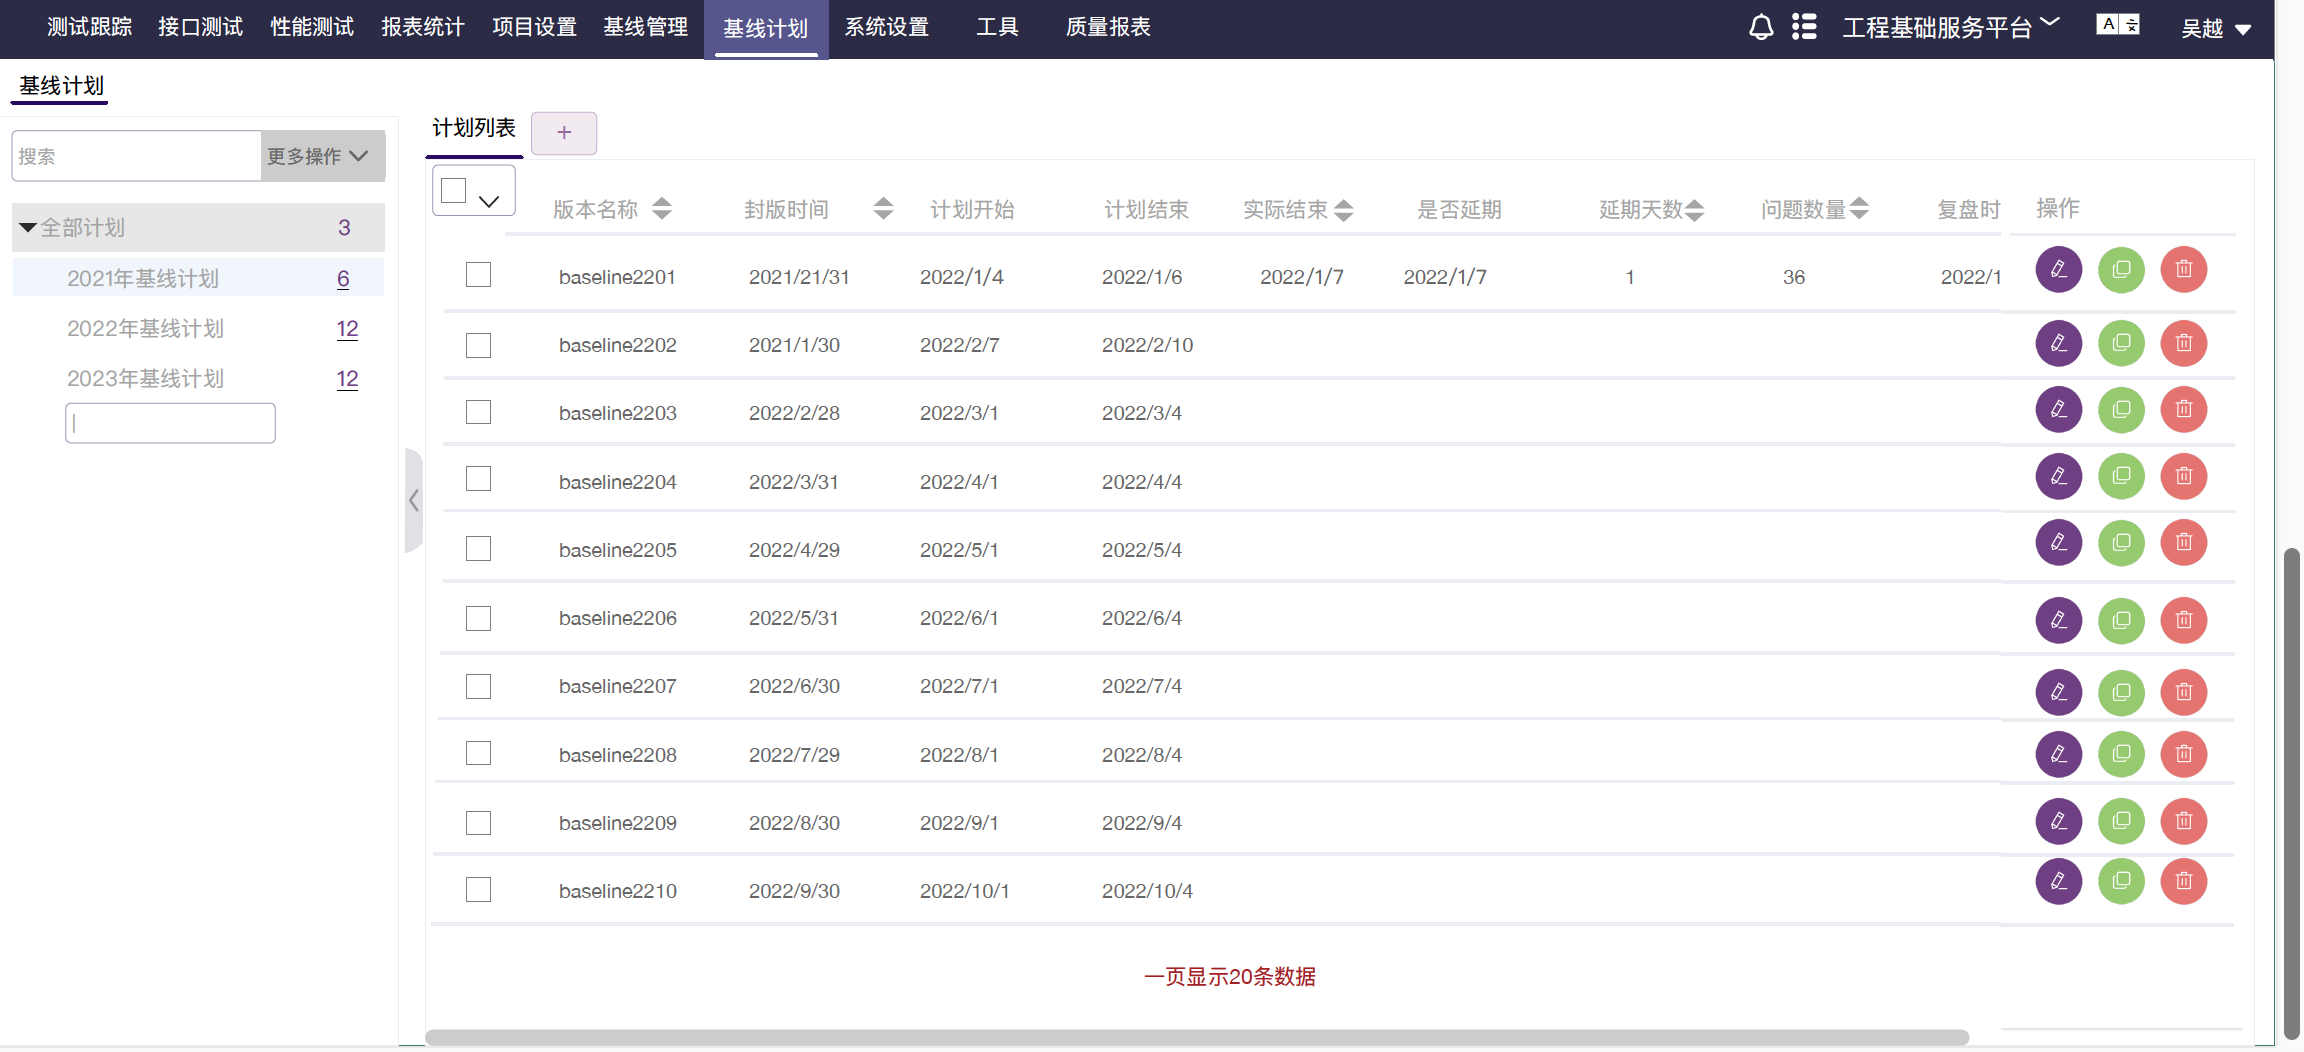Open the 更多操作 dropdown

click(x=322, y=156)
